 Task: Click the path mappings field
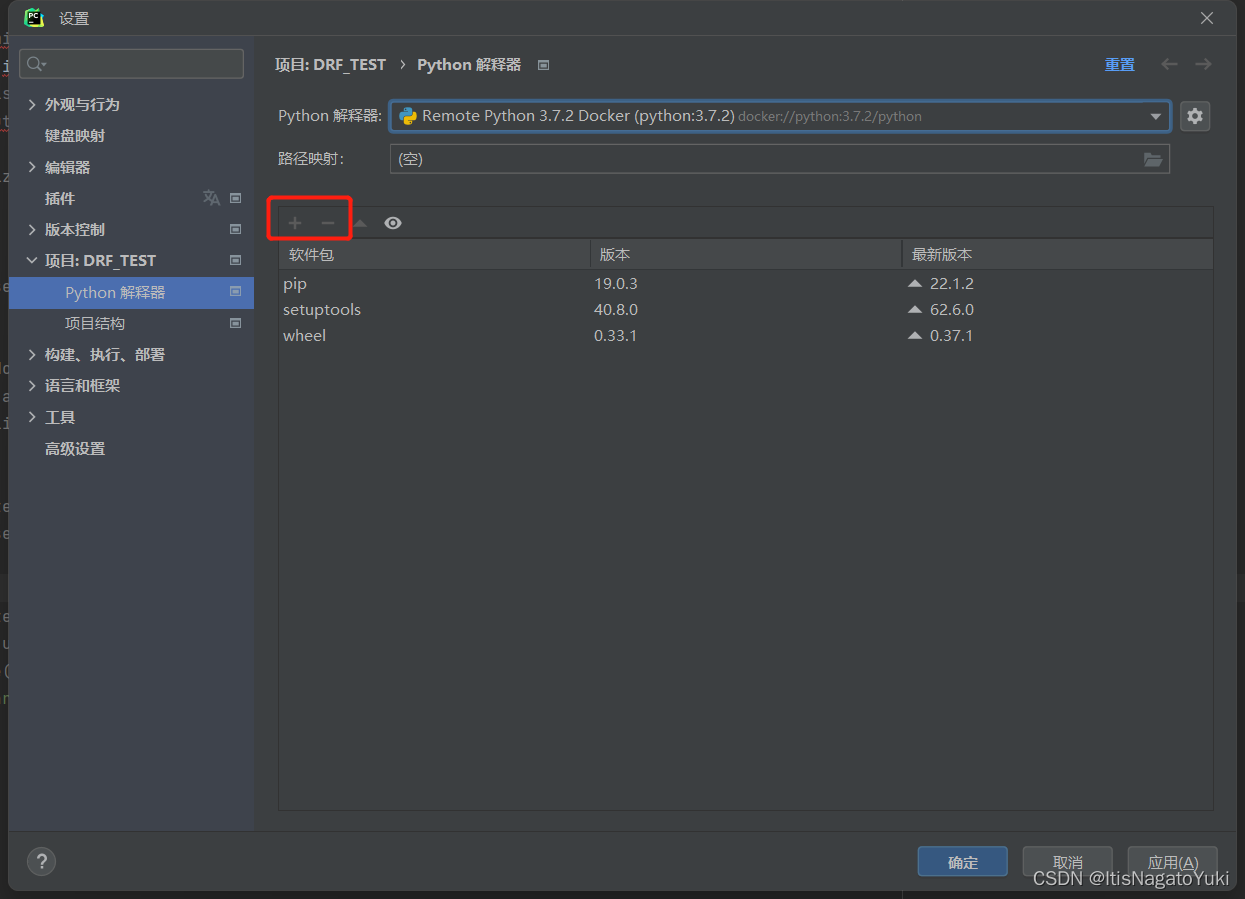(x=779, y=159)
